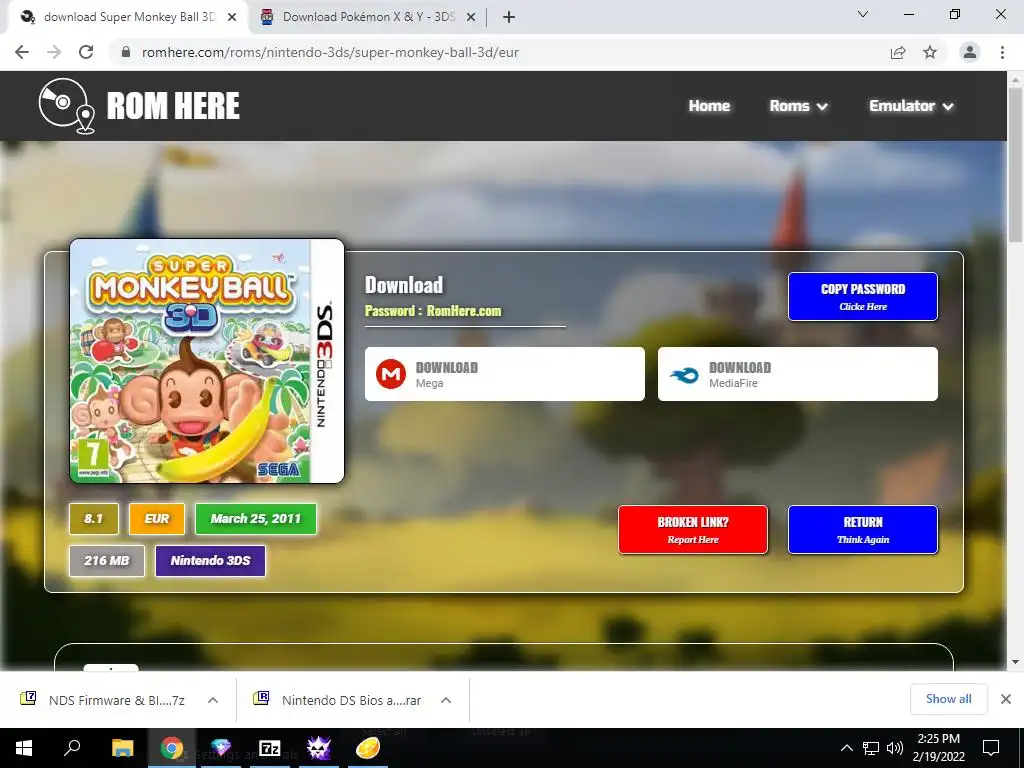Click the volume speaker tray icon
1024x768 pixels.
[895, 748]
